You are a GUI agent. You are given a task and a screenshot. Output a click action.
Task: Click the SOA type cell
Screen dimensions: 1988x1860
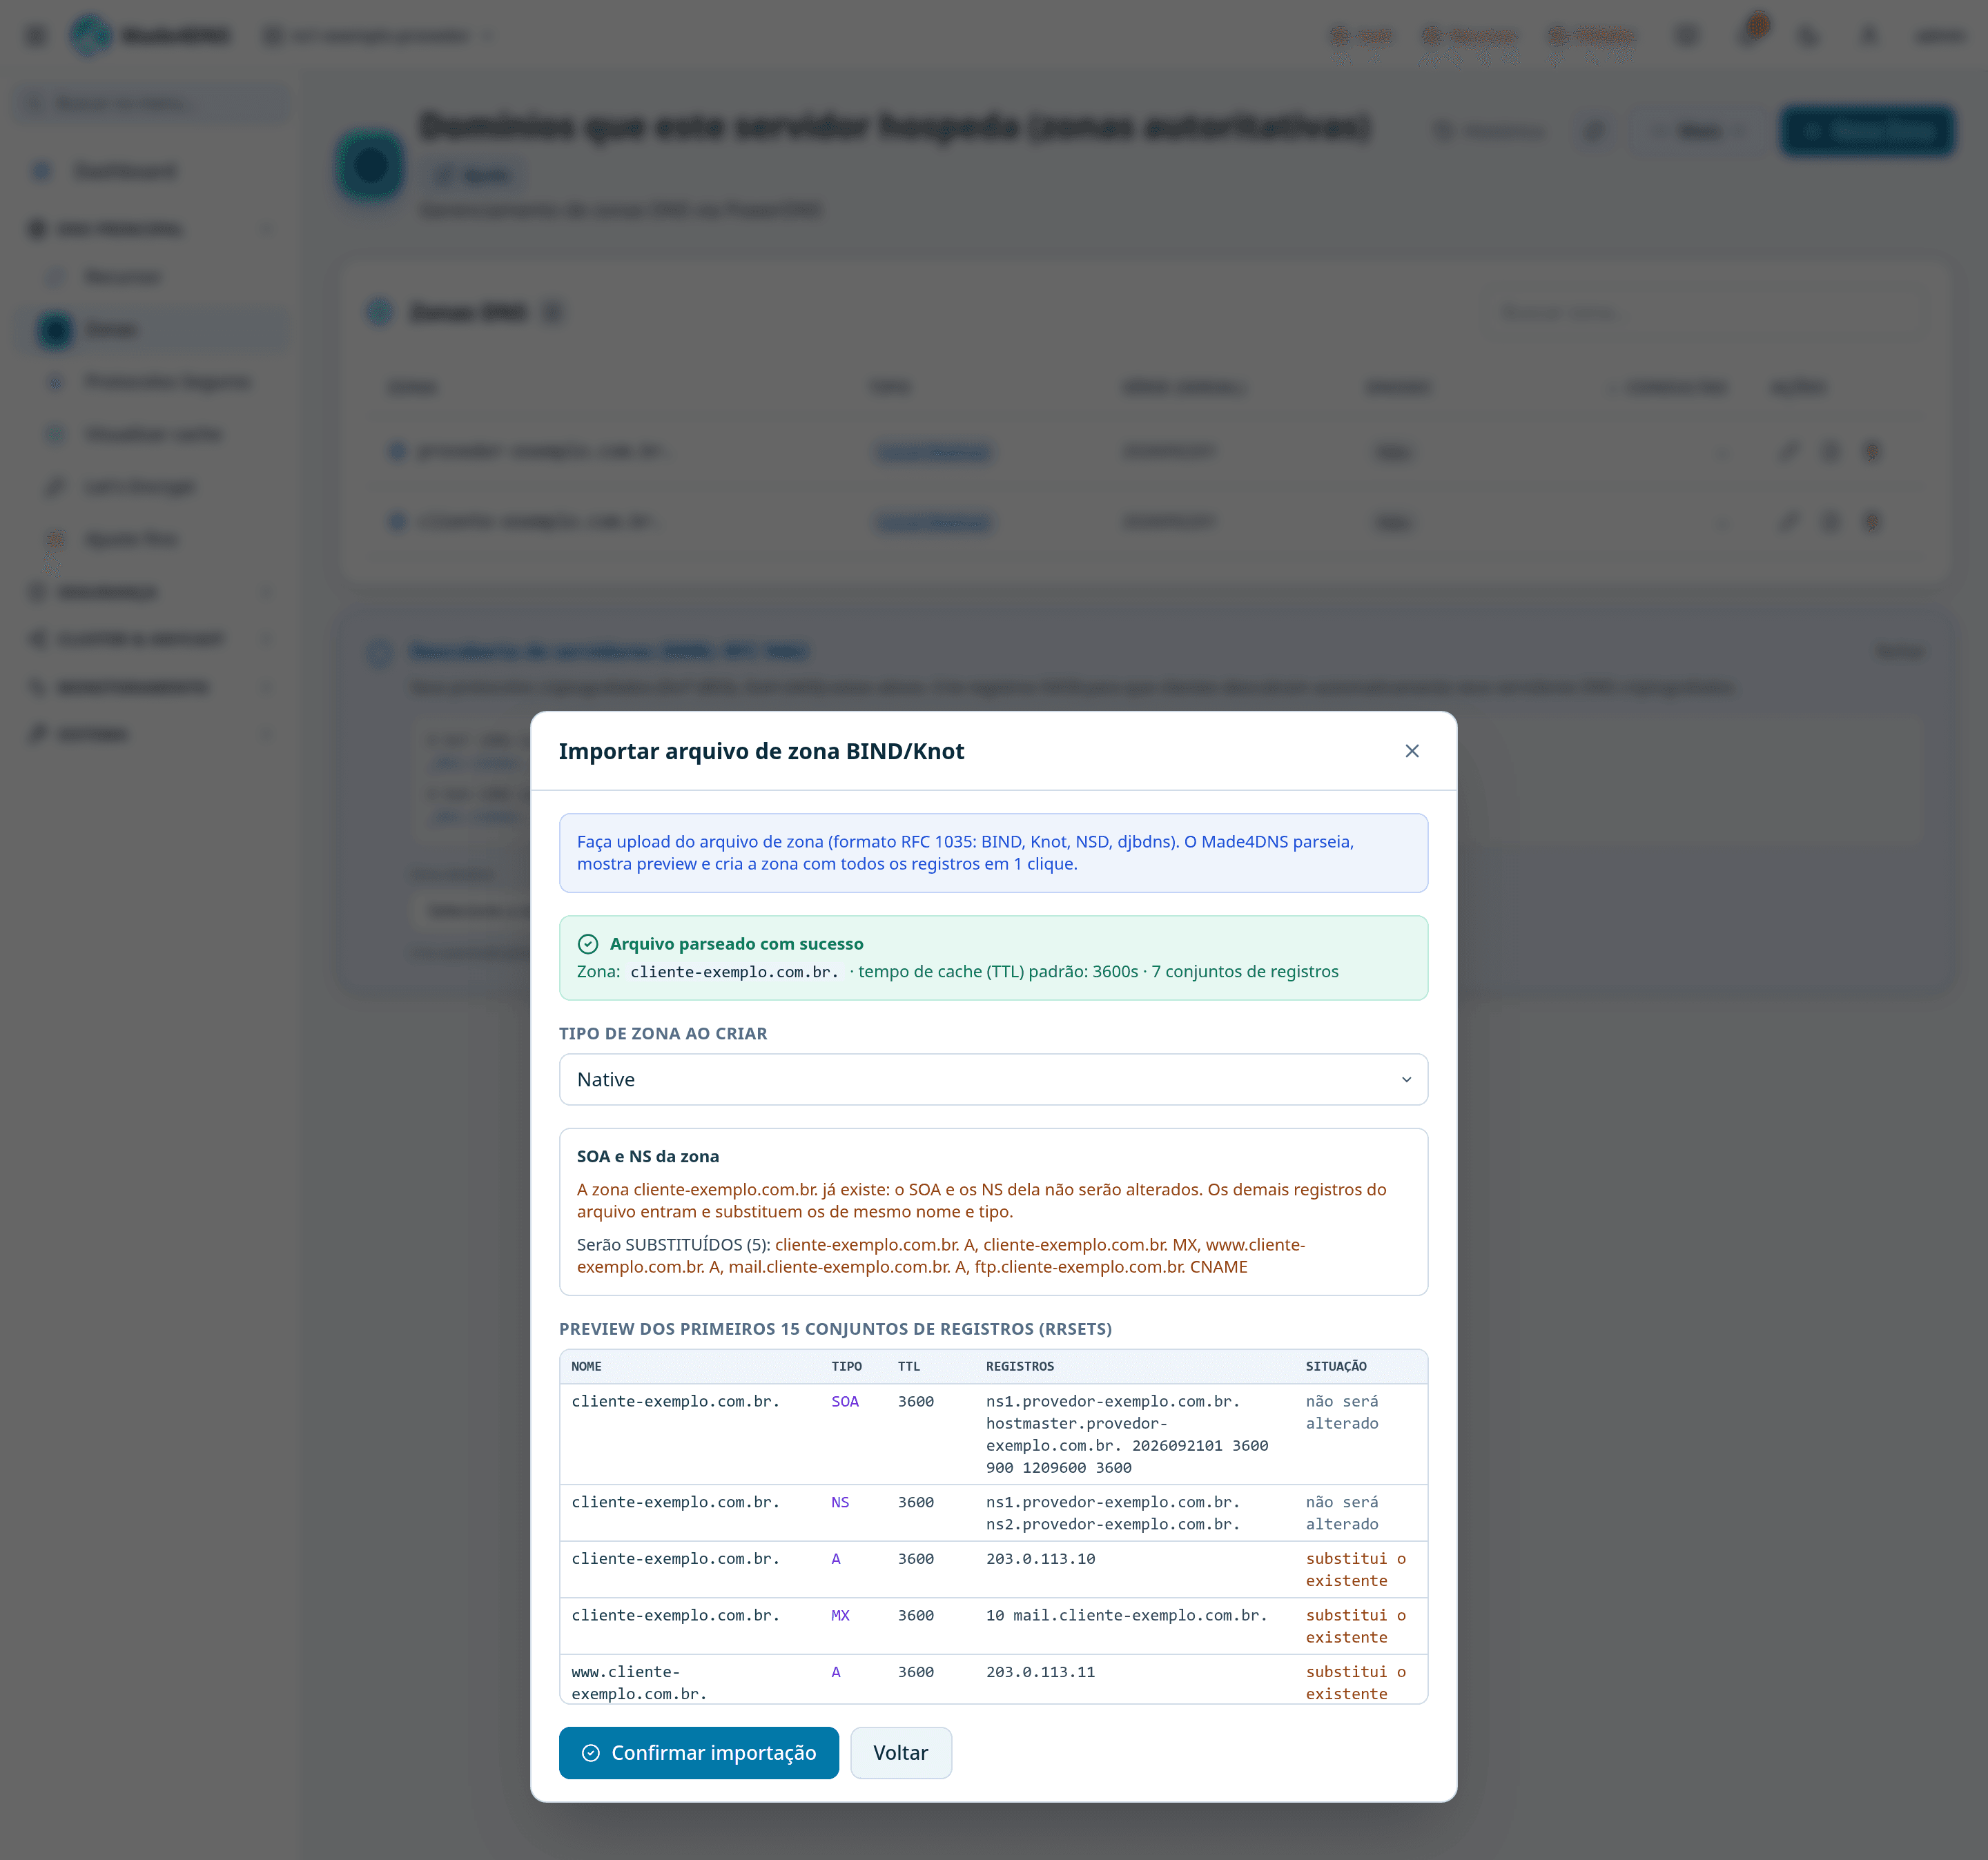(845, 1402)
